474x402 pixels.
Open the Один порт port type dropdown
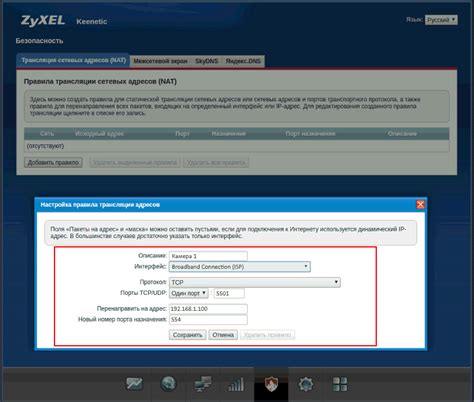pos(189,293)
